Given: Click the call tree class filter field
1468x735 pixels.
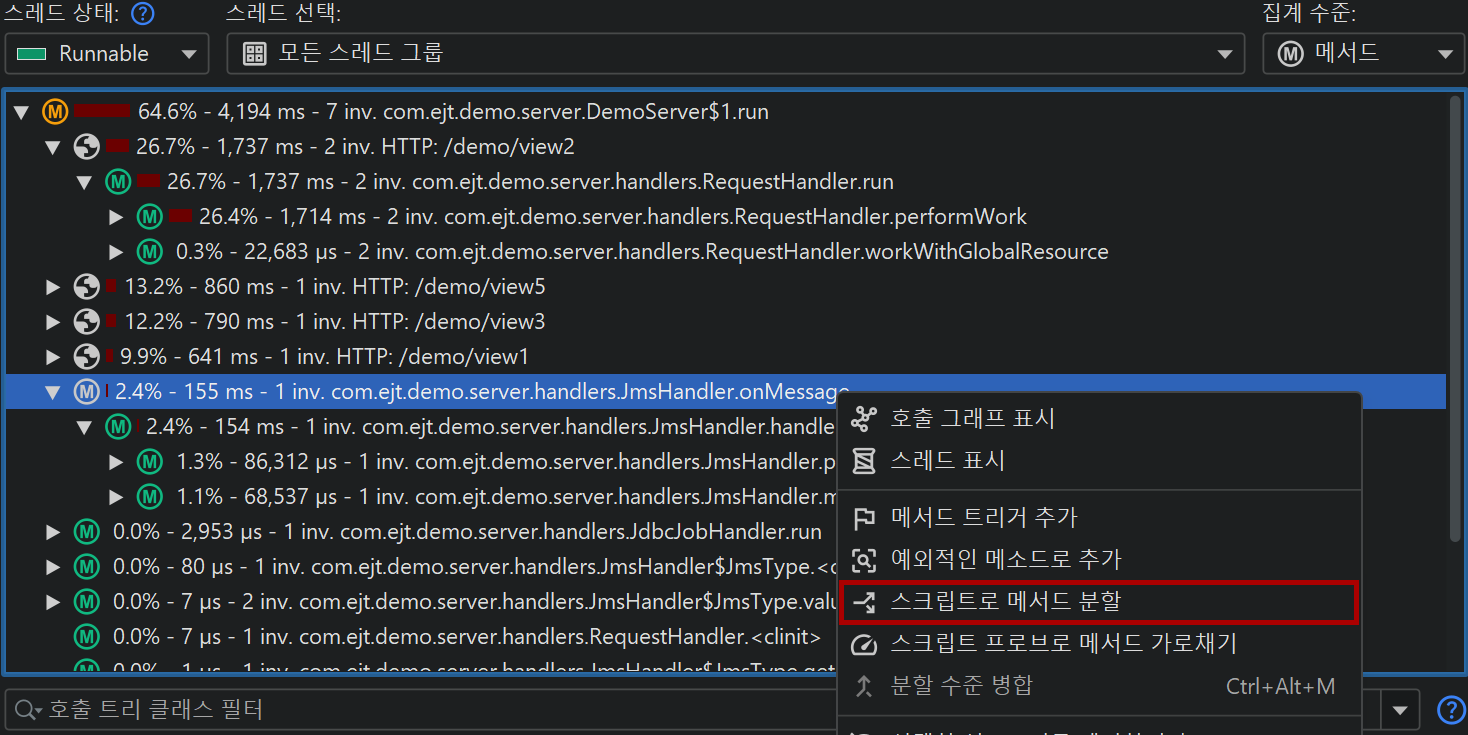Looking at the screenshot, I should coord(420,711).
